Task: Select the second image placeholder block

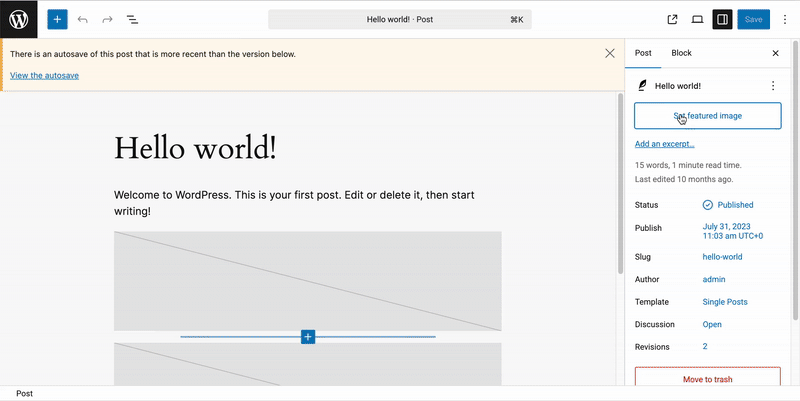Action: 308,364
